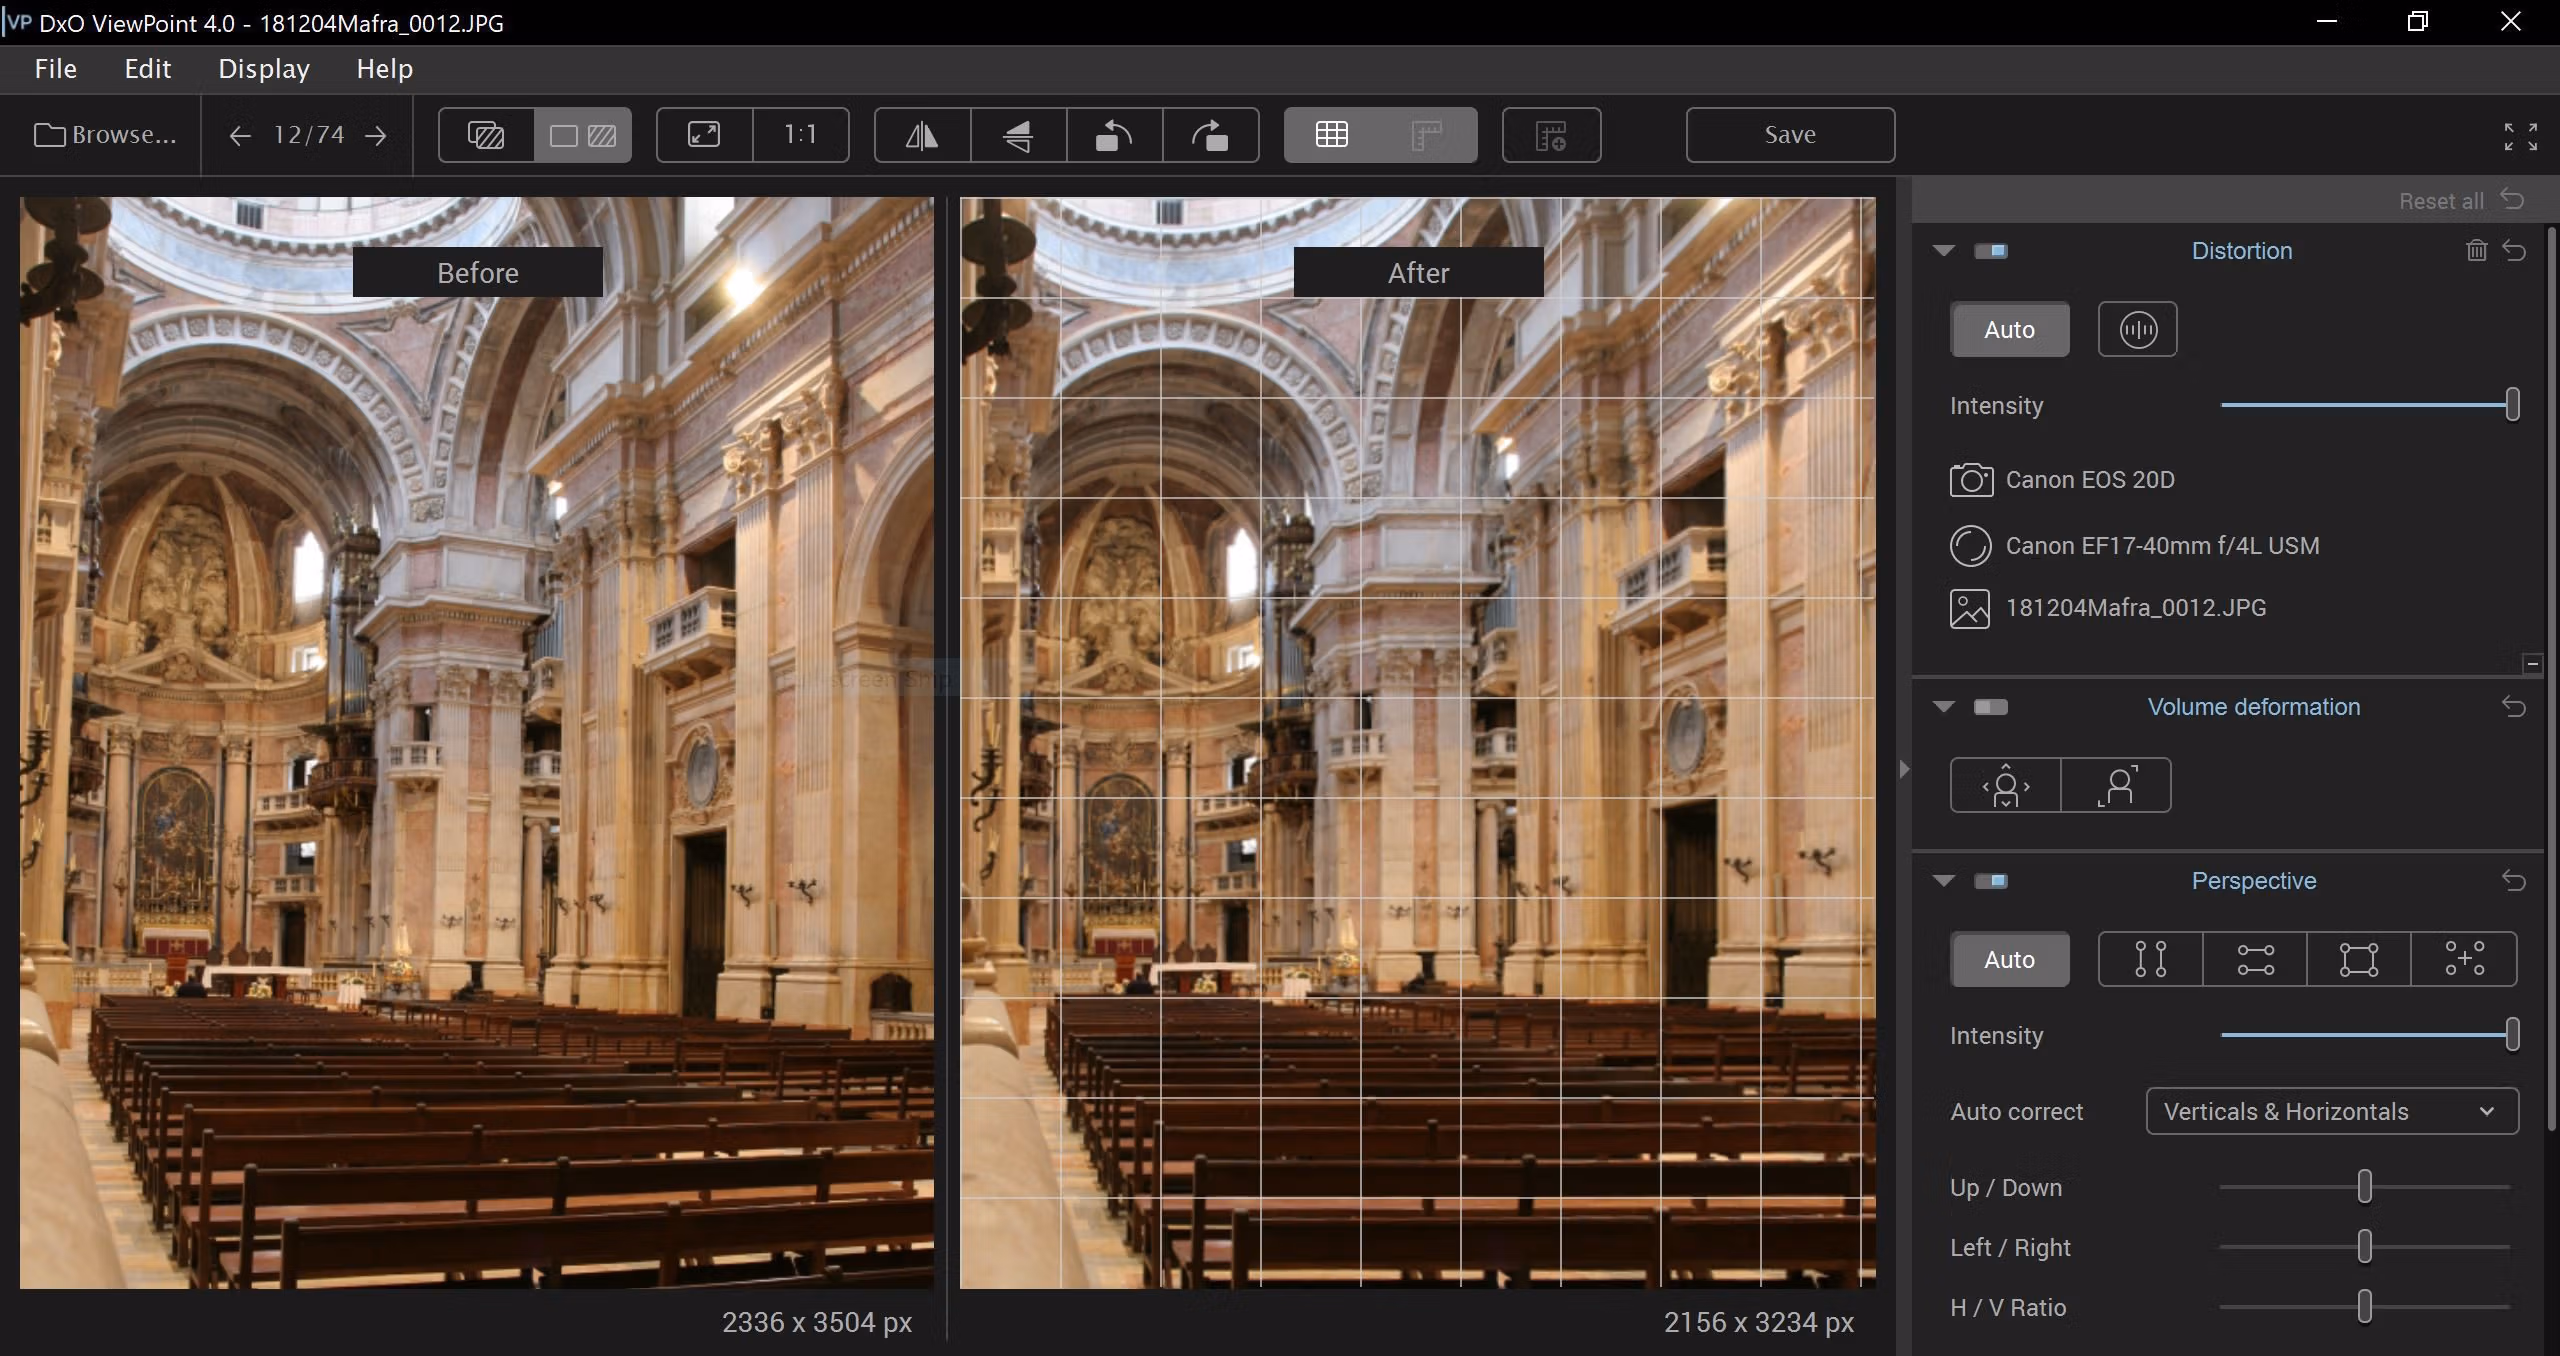
Task: Collapse right panel with side arrow
Action: click(1904, 769)
